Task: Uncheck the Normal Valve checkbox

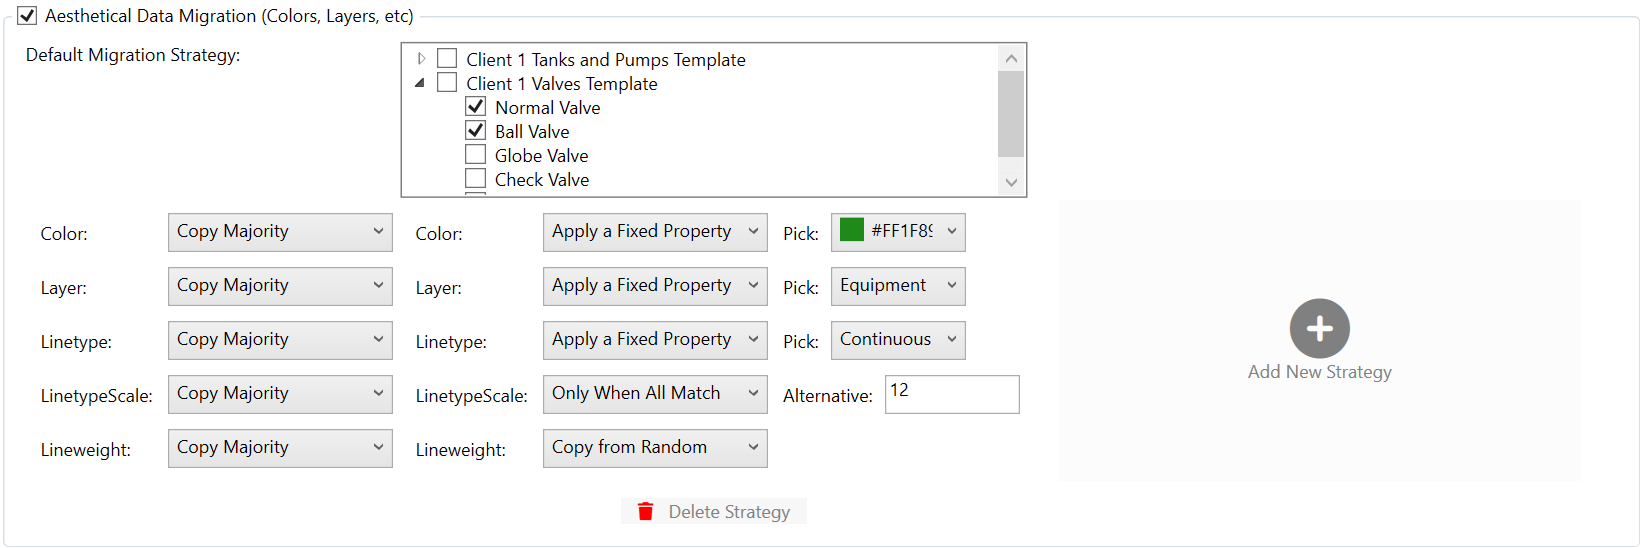Action: click(x=476, y=106)
